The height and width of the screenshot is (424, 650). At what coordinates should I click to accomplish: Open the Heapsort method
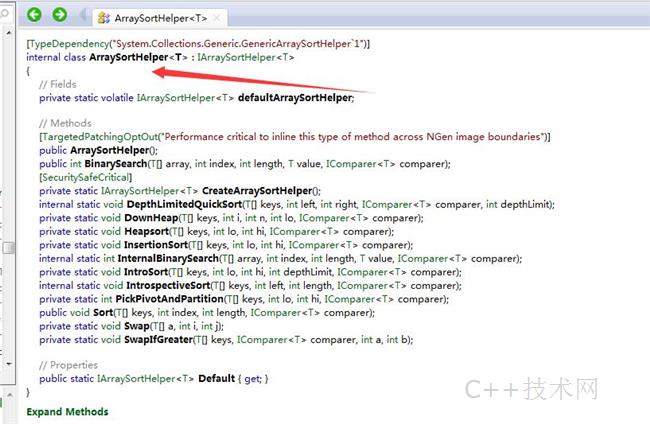coord(146,231)
